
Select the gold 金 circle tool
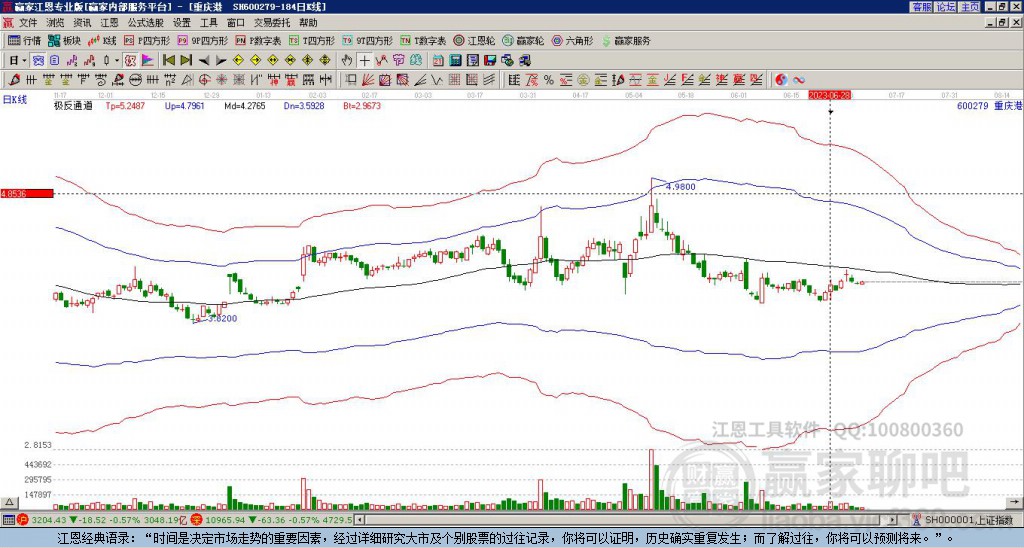[582, 80]
